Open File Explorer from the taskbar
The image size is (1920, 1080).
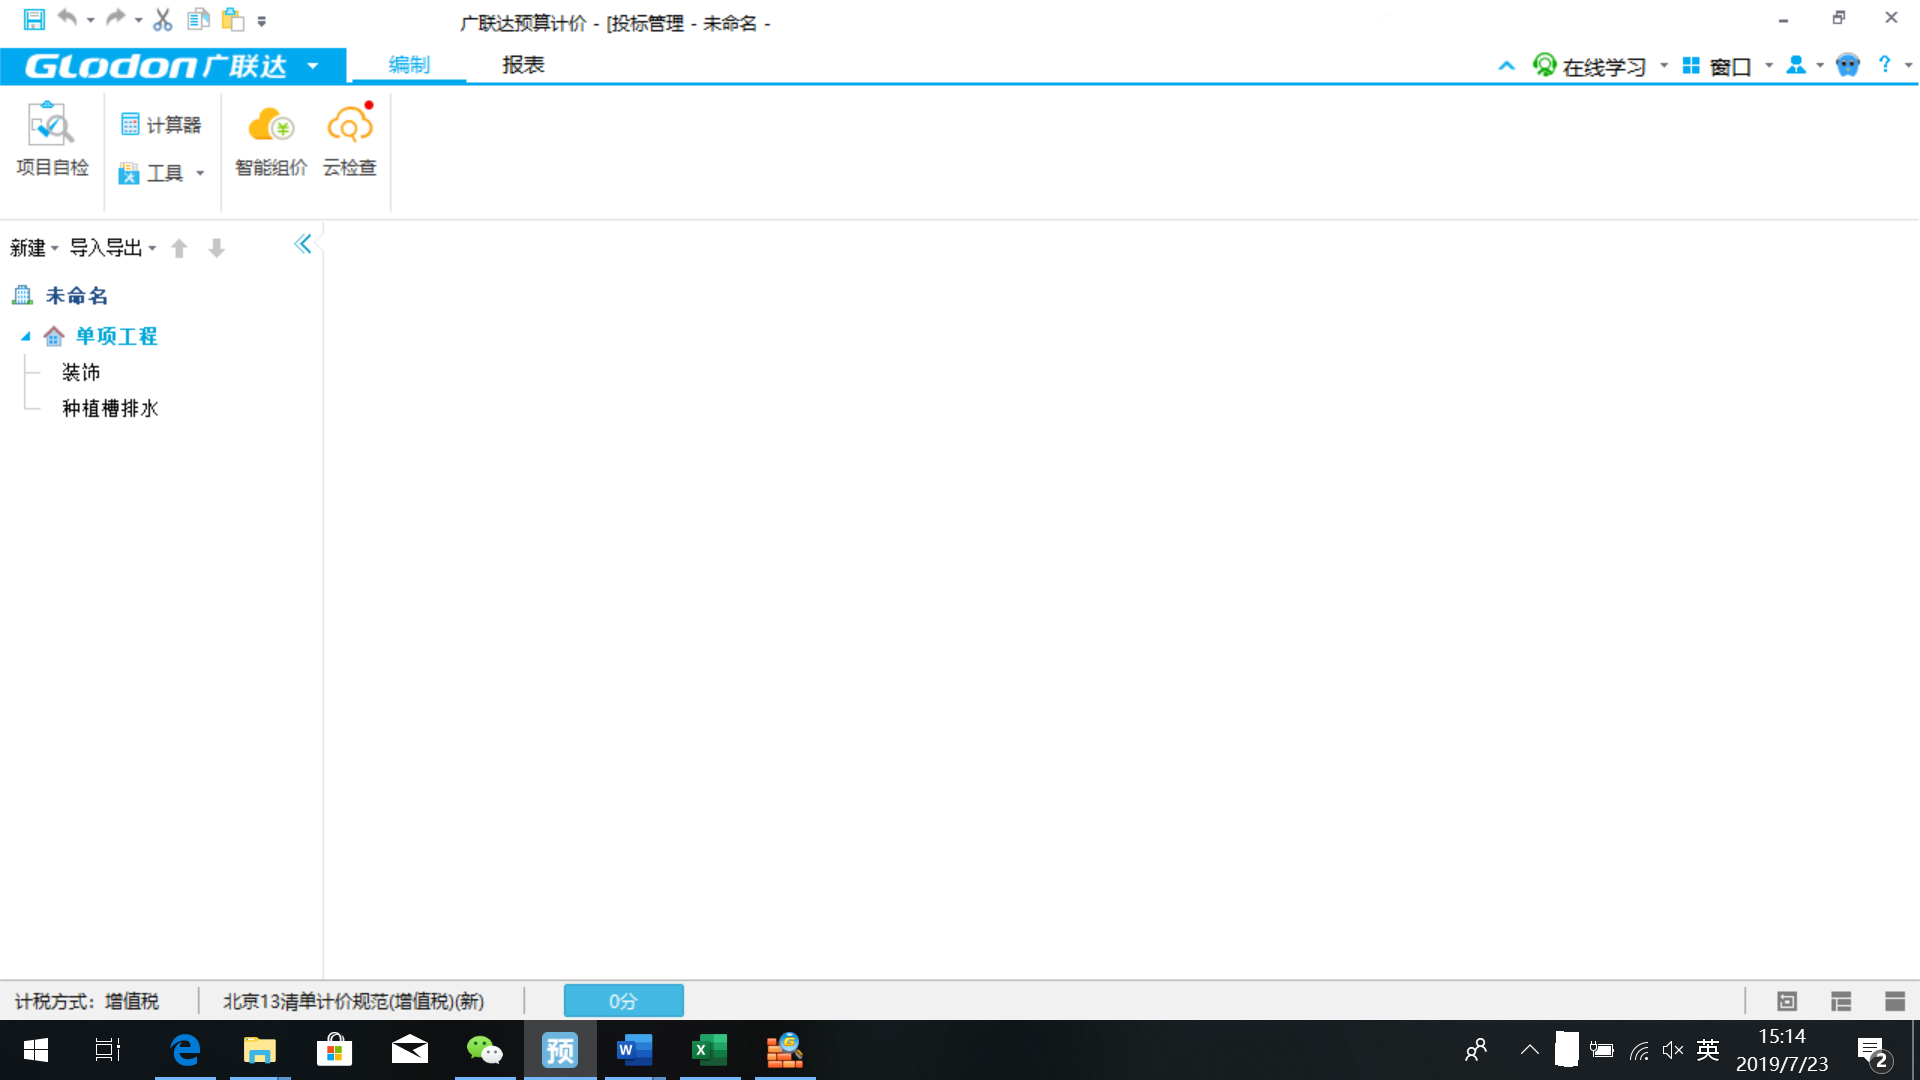click(260, 1050)
